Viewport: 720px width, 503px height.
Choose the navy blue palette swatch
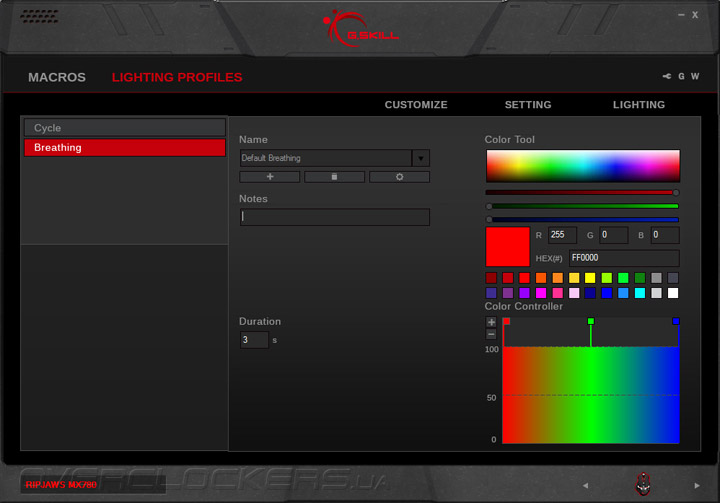pyautogui.click(x=590, y=293)
